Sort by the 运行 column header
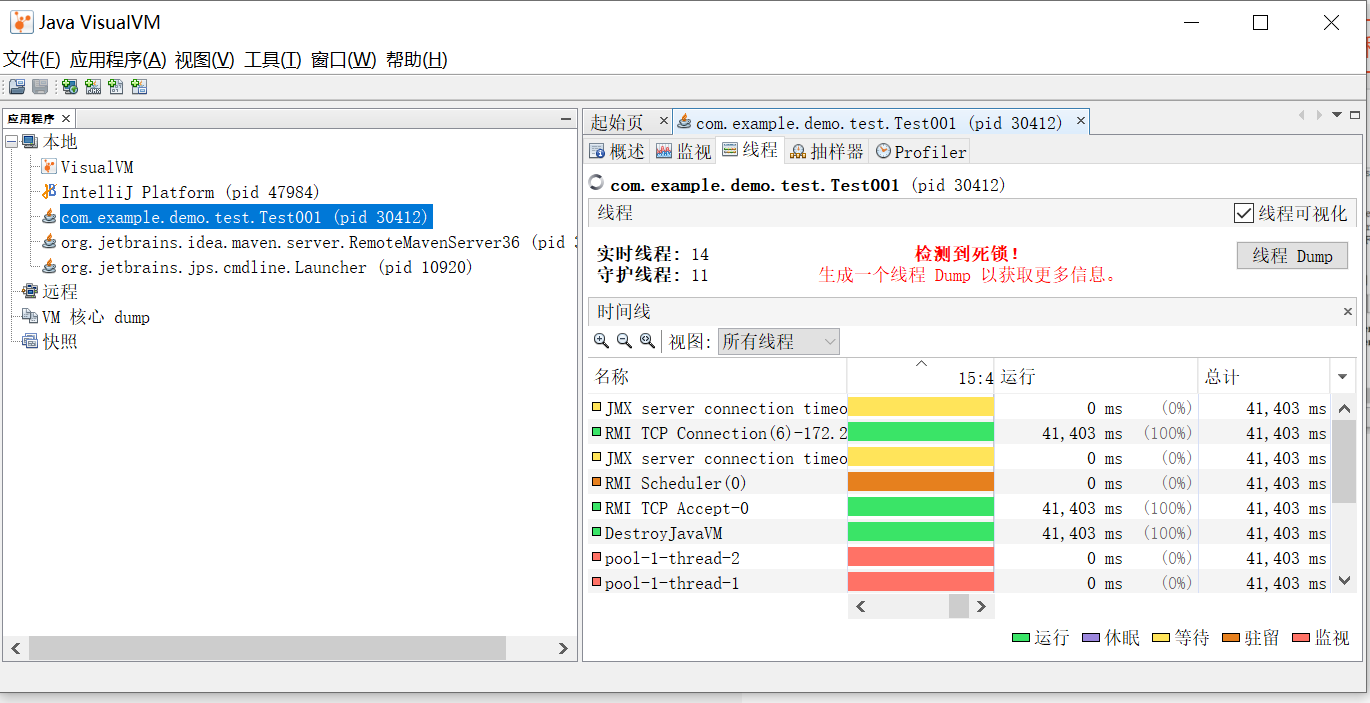The width and height of the screenshot is (1370, 703). [x=1096, y=377]
